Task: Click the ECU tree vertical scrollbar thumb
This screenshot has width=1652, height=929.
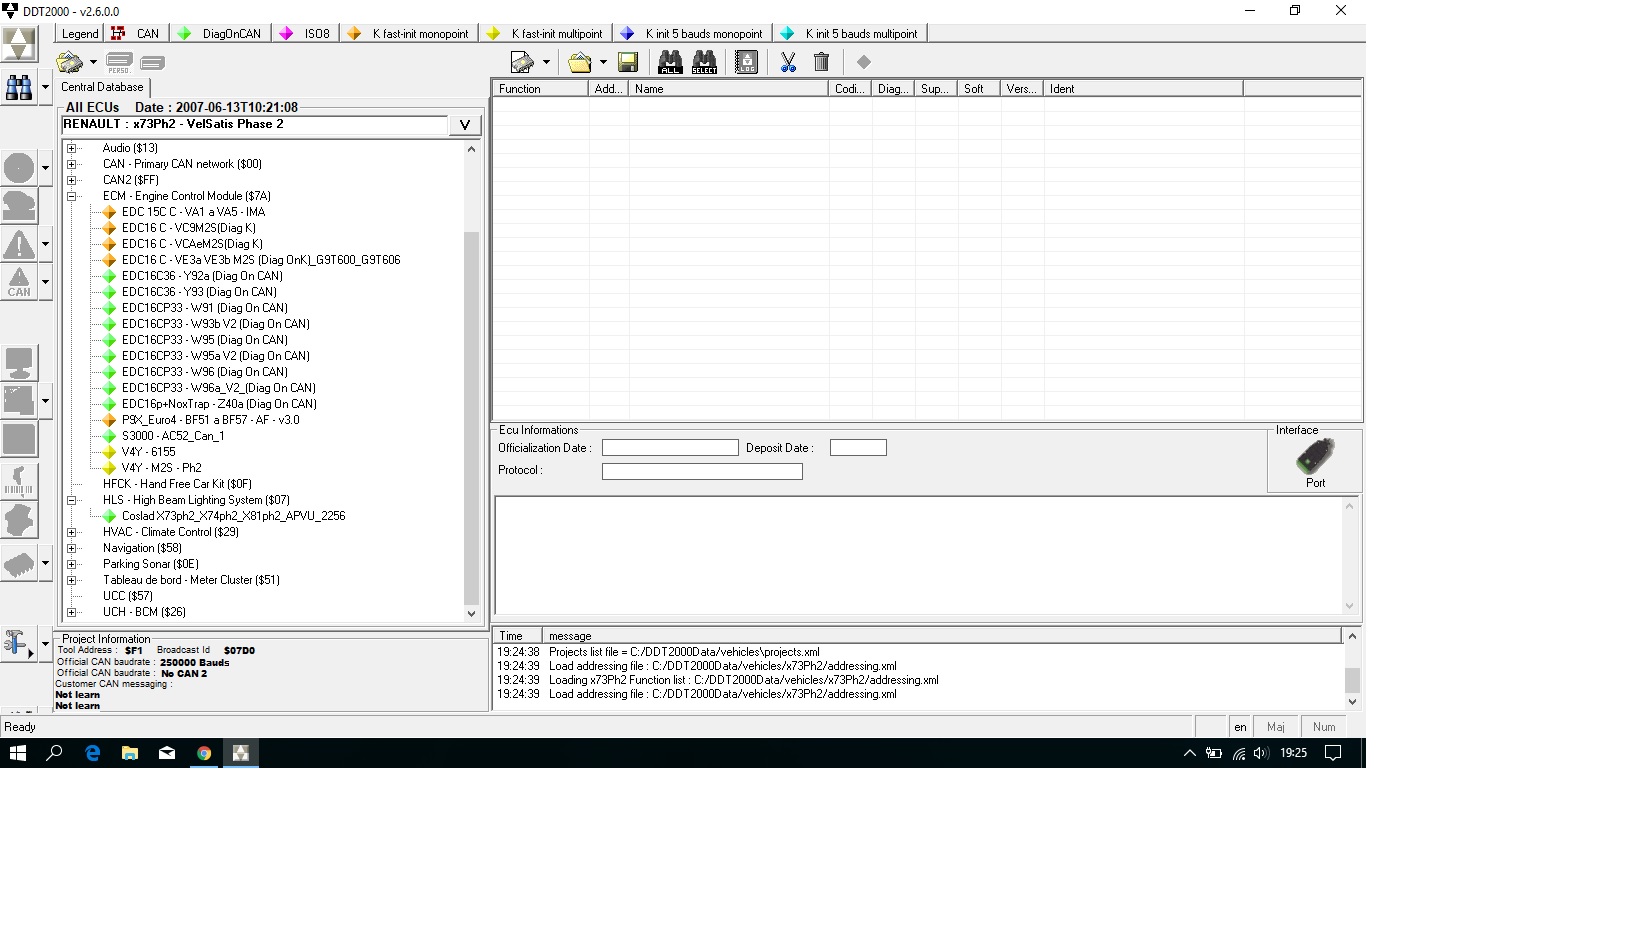Action: [472, 417]
